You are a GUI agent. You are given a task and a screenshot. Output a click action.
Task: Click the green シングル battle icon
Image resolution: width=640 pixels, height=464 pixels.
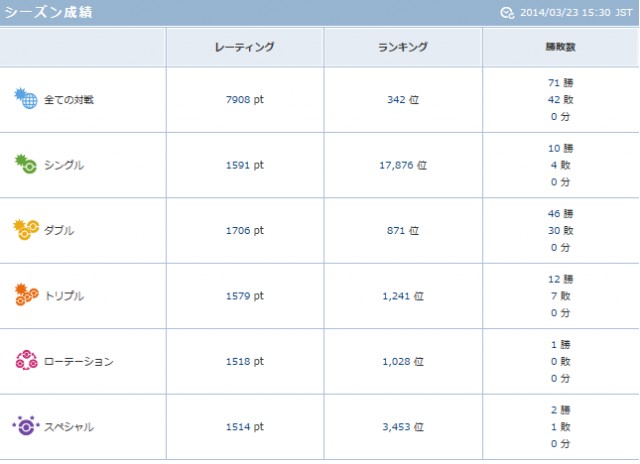tap(26, 164)
